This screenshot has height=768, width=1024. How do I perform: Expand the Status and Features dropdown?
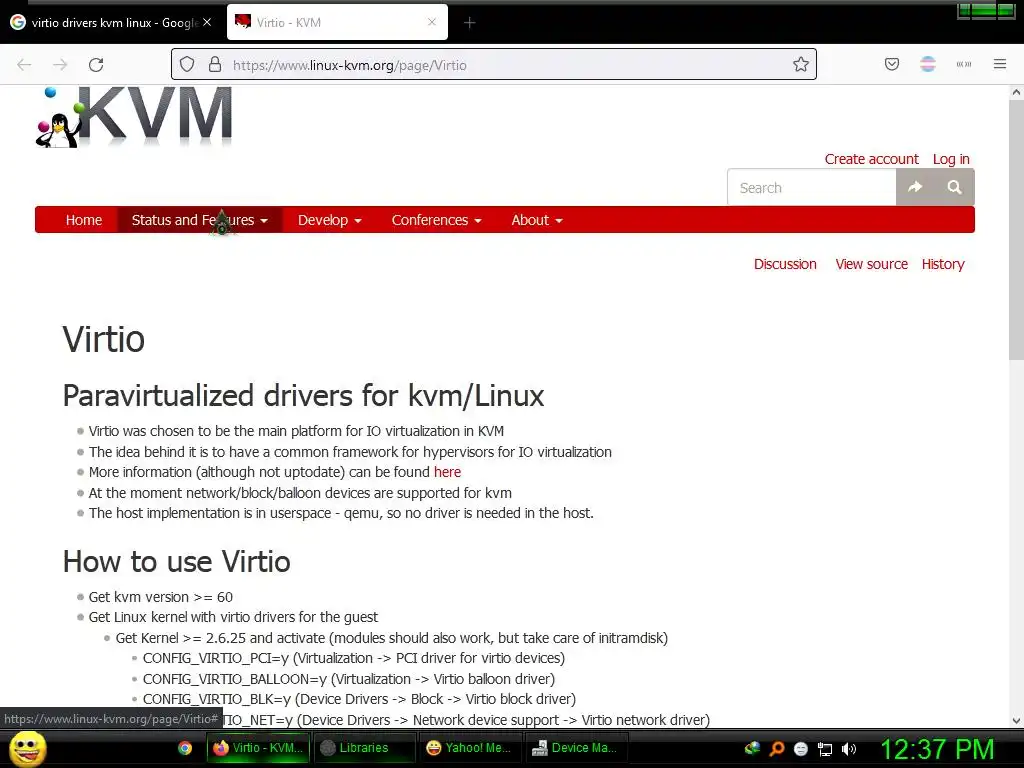tap(199, 220)
